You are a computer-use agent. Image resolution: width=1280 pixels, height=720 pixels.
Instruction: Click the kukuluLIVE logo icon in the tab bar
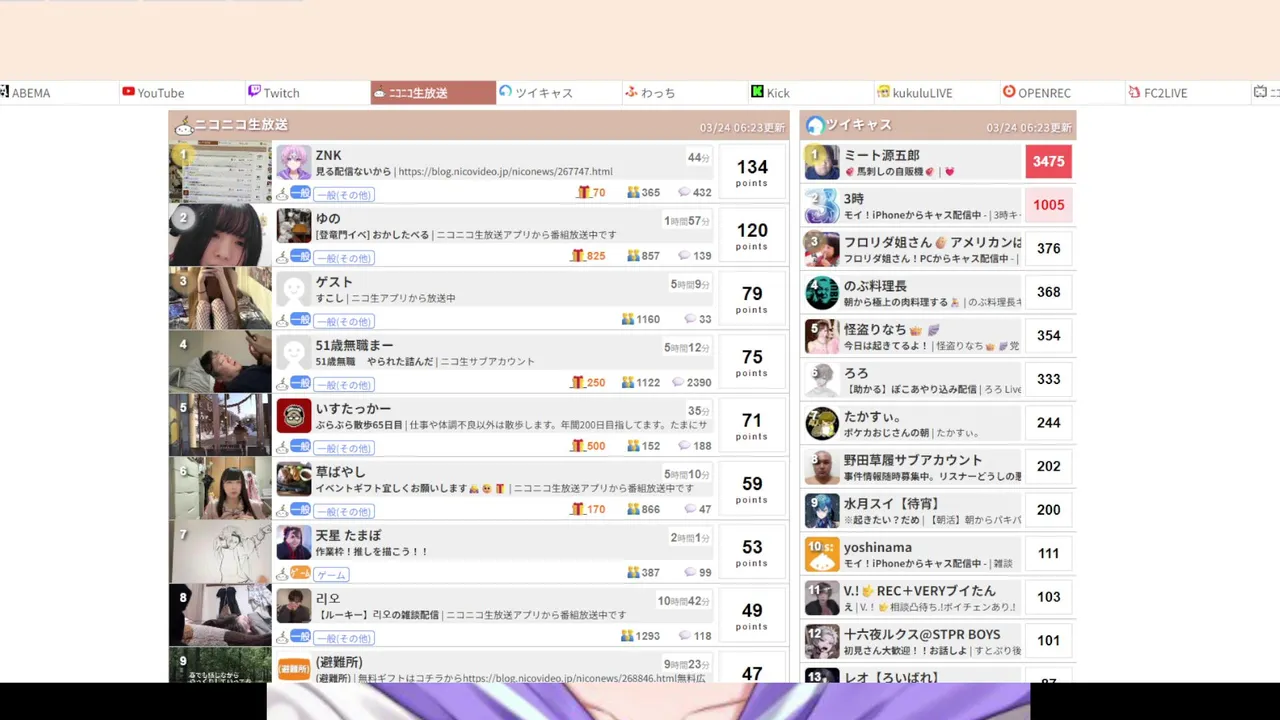(883, 92)
